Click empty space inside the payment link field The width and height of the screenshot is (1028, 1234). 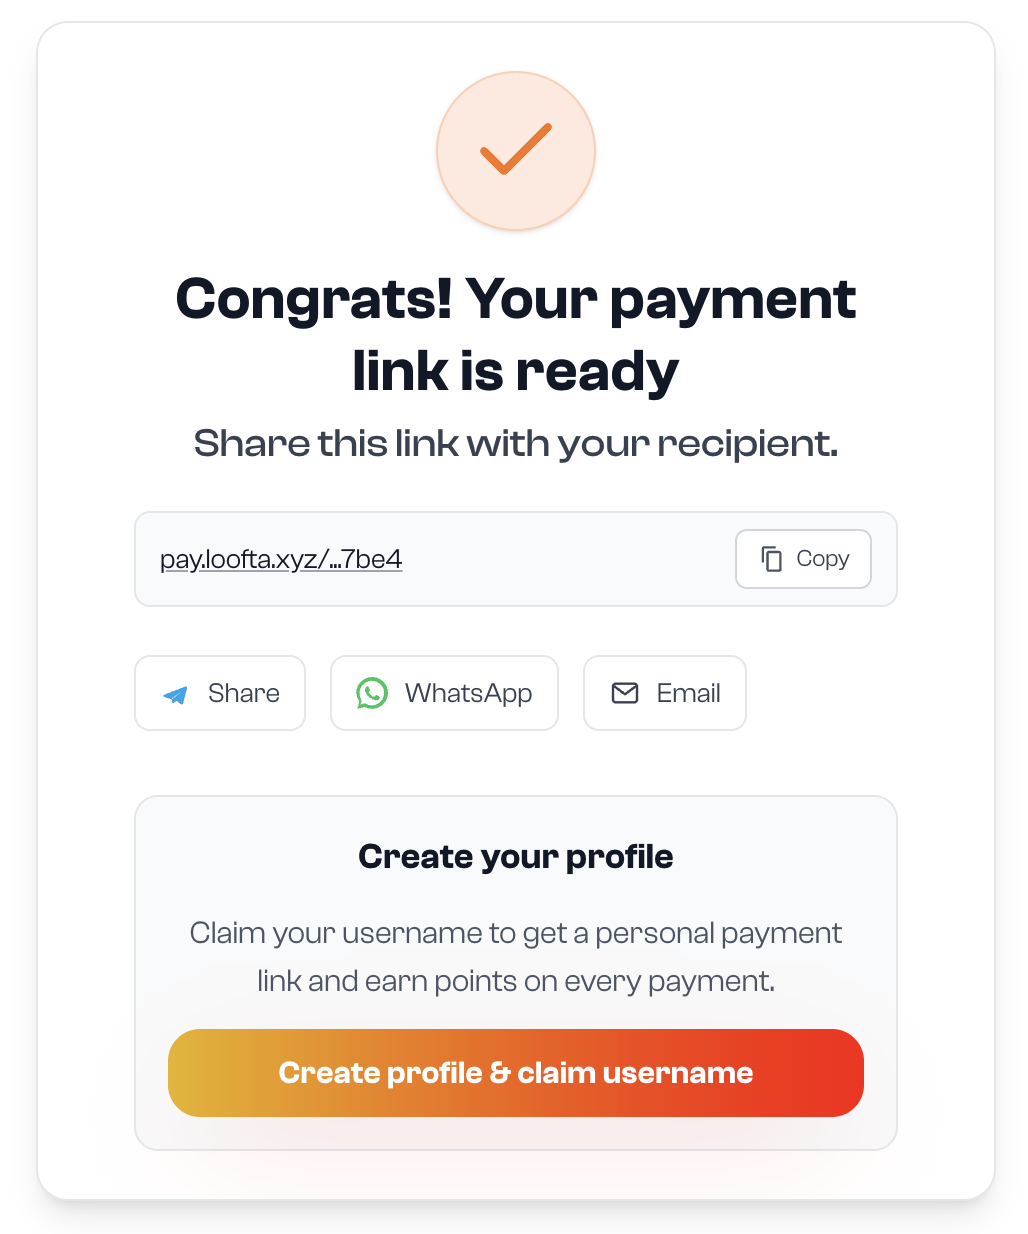point(570,559)
